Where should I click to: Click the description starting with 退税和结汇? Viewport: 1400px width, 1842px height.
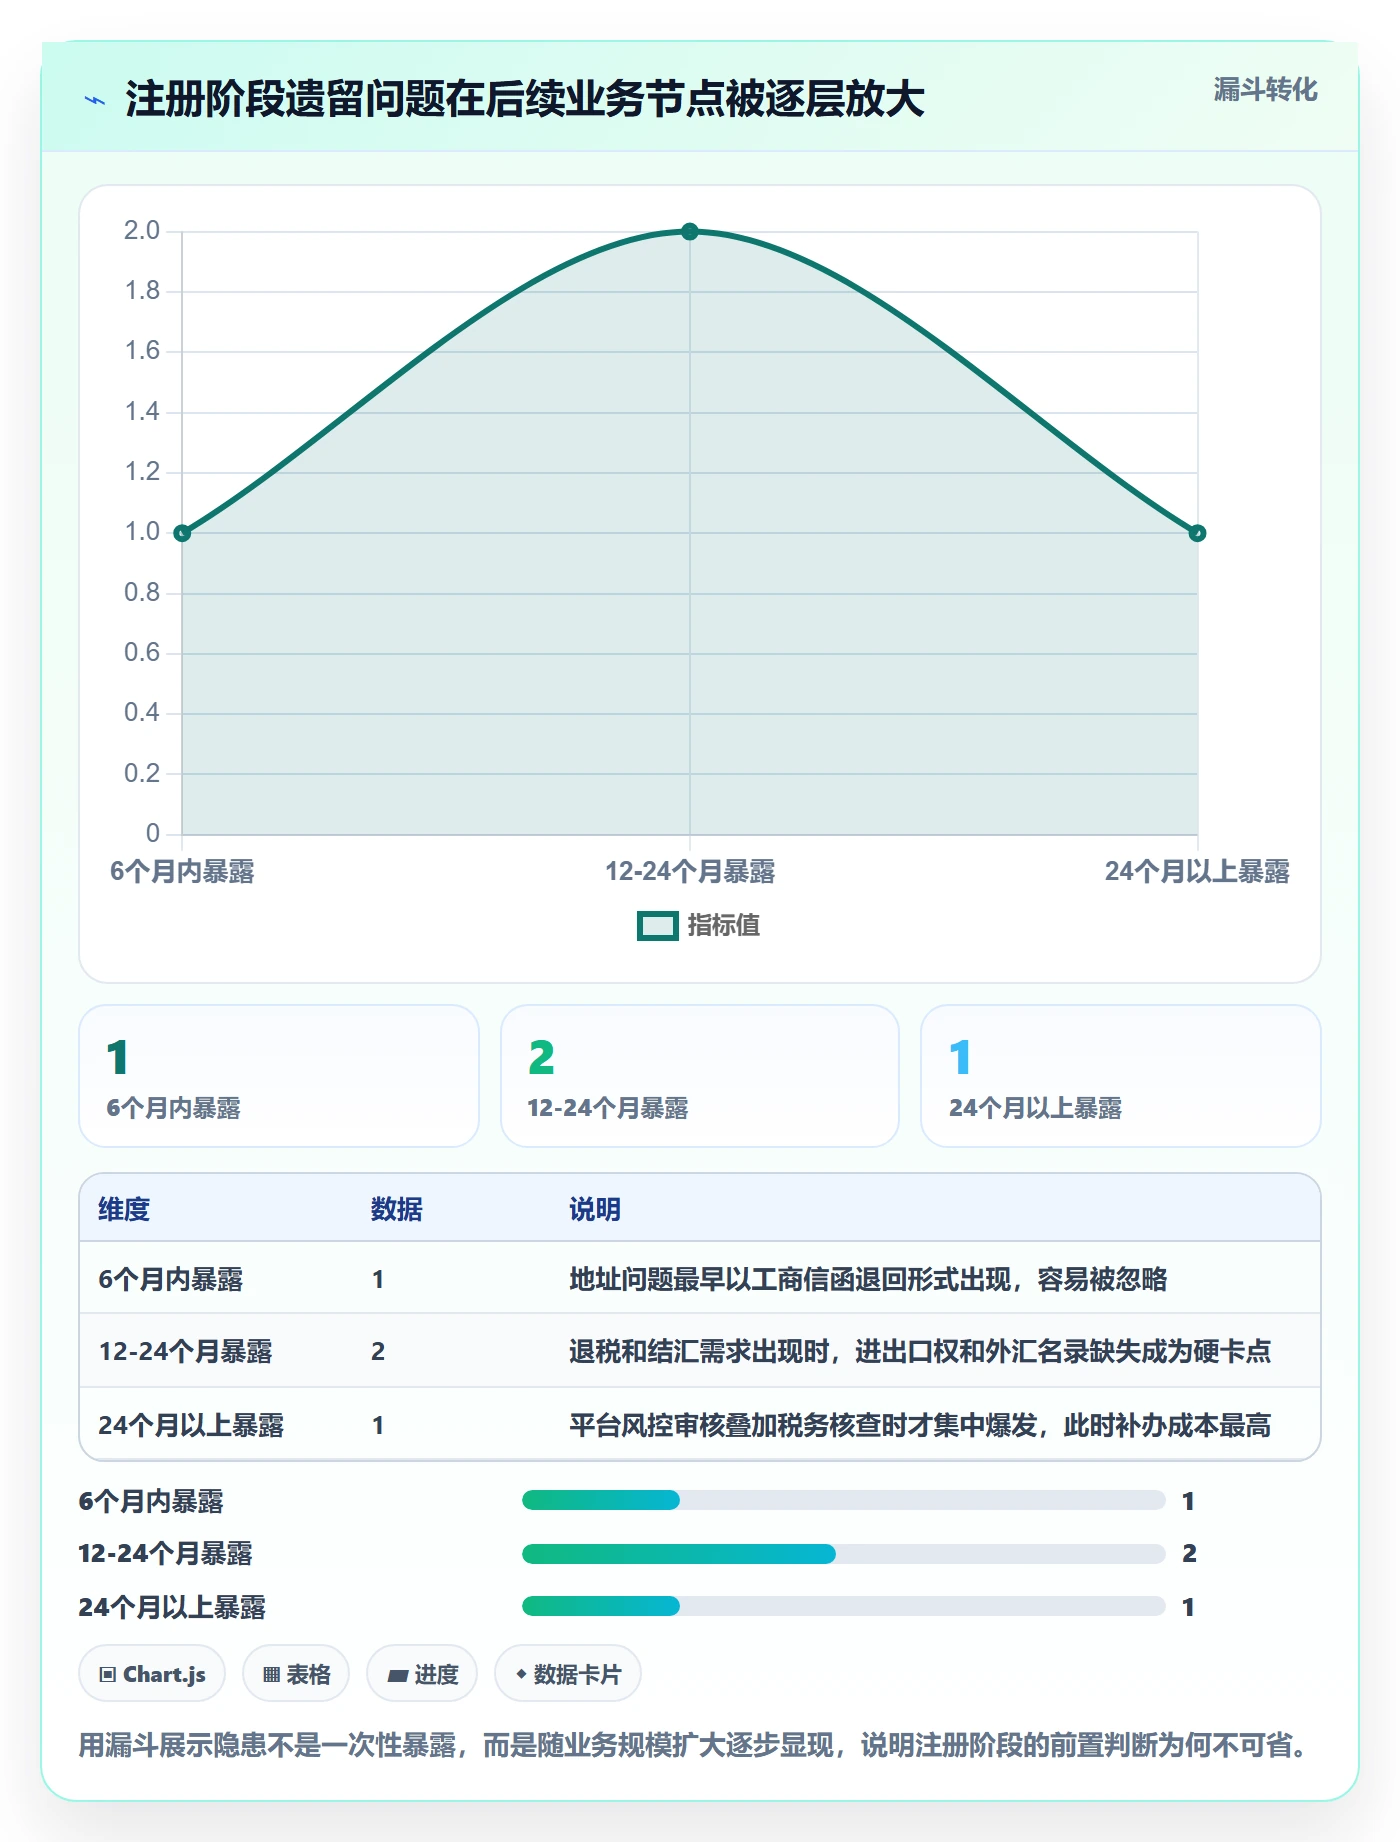click(x=920, y=1351)
